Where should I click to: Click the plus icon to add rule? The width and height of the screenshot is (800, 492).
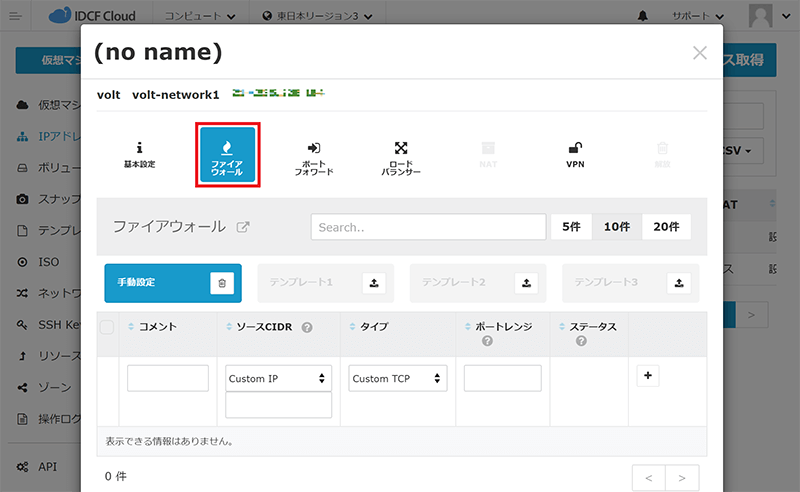(648, 376)
